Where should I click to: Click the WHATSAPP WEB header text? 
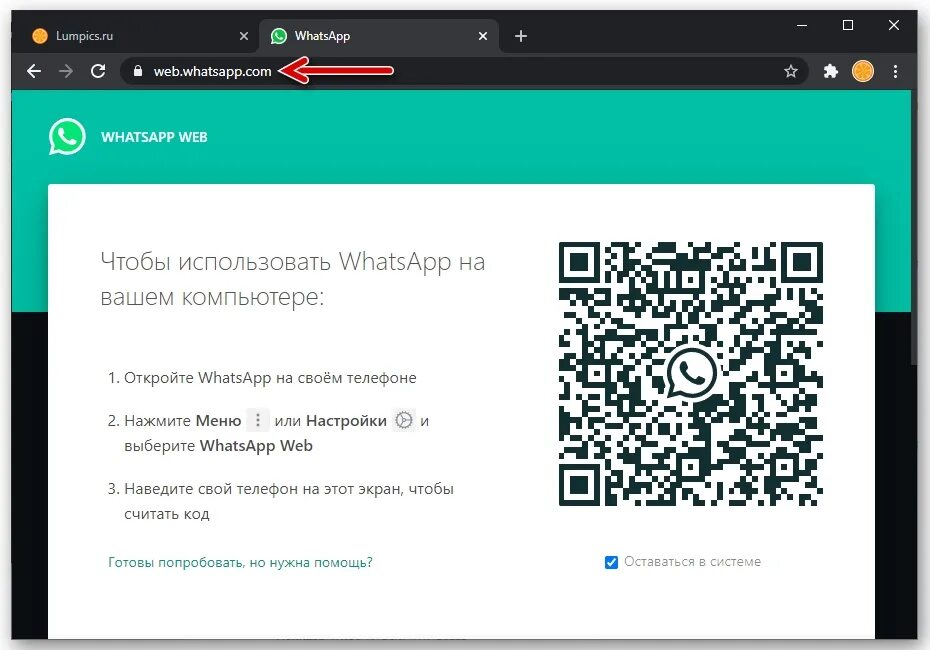pyautogui.click(x=154, y=137)
